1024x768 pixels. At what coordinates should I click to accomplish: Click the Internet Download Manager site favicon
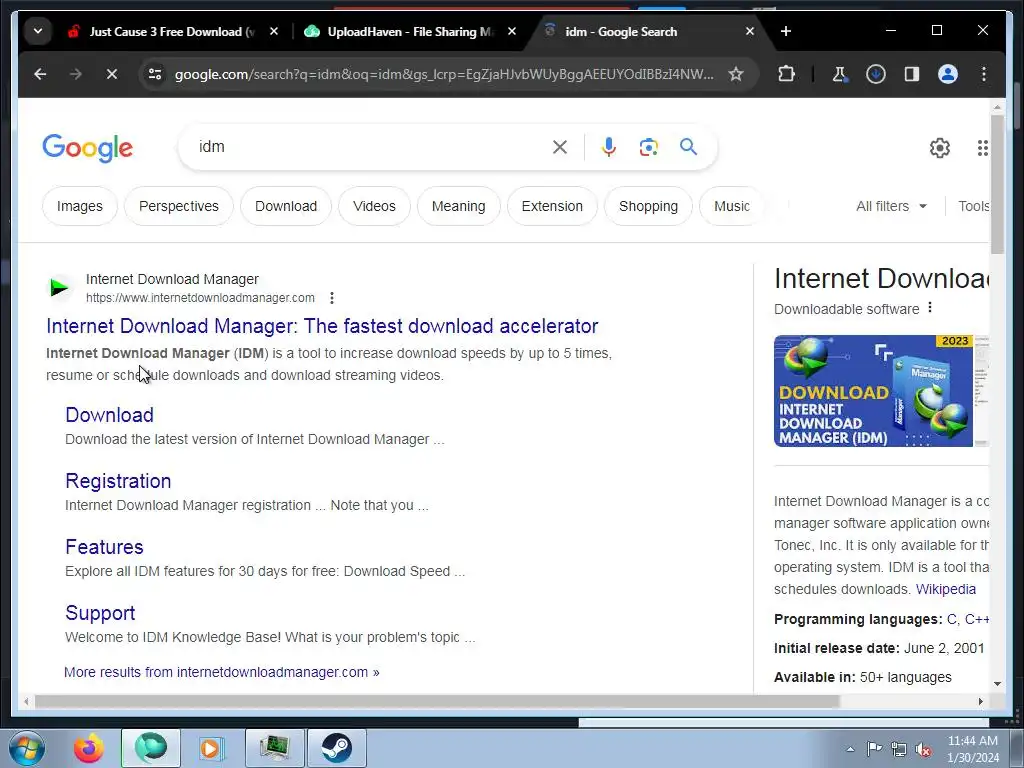(59, 287)
